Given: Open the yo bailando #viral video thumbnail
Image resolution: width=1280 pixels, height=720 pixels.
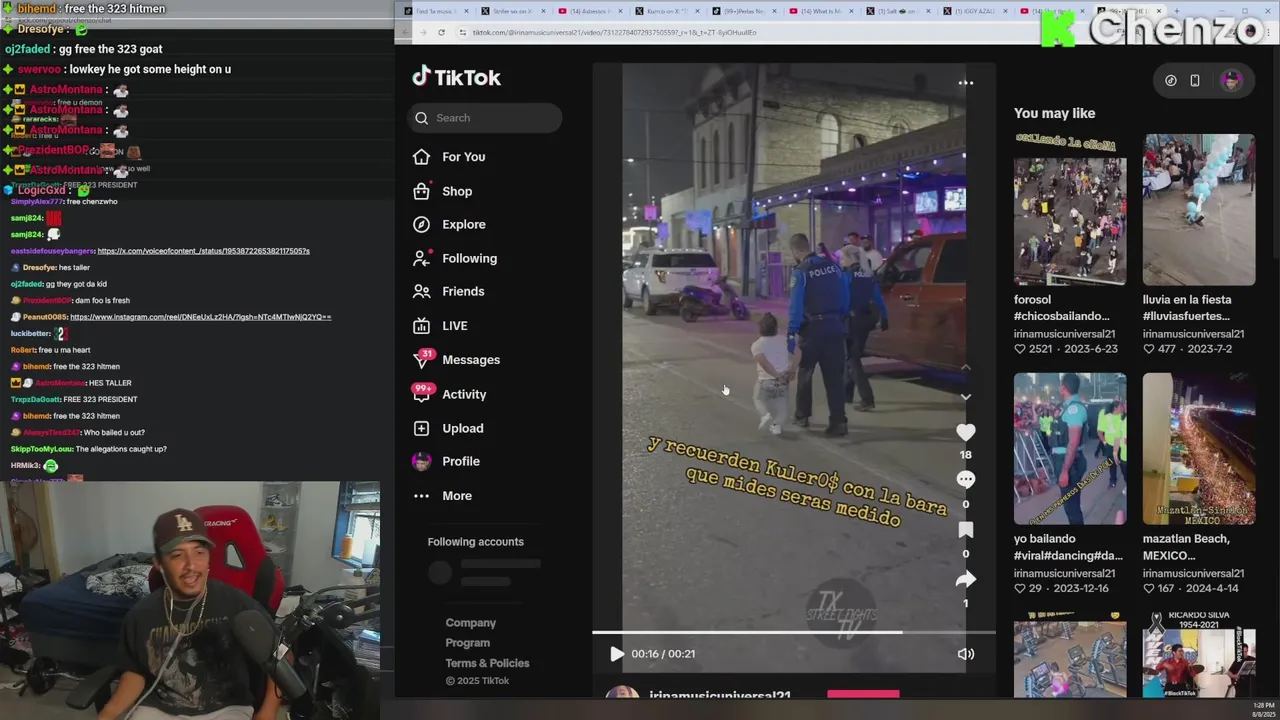Looking at the screenshot, I should pos(1069,449).
